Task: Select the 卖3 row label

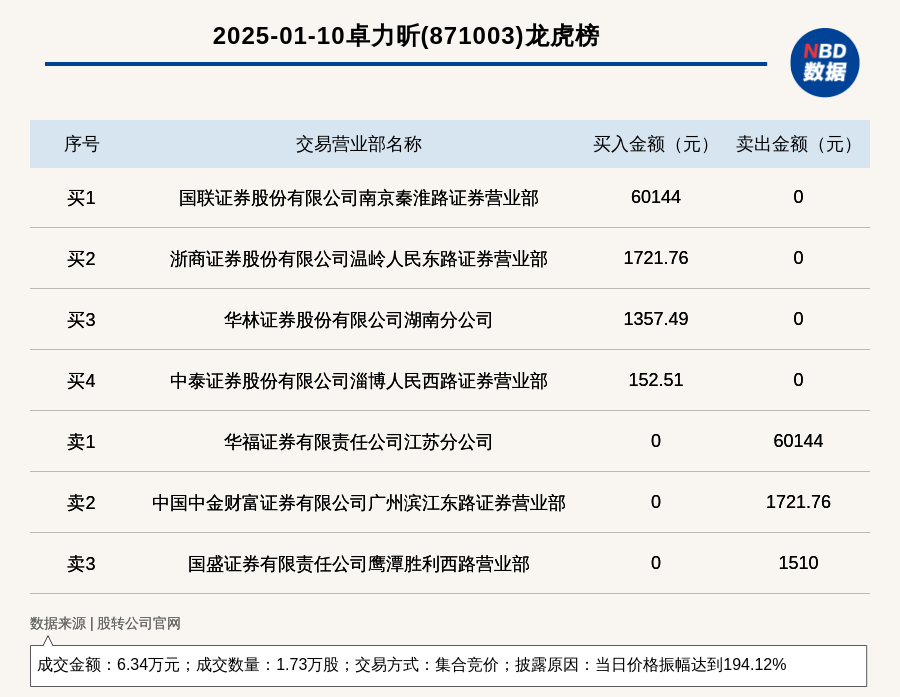Action: [81, 564]
